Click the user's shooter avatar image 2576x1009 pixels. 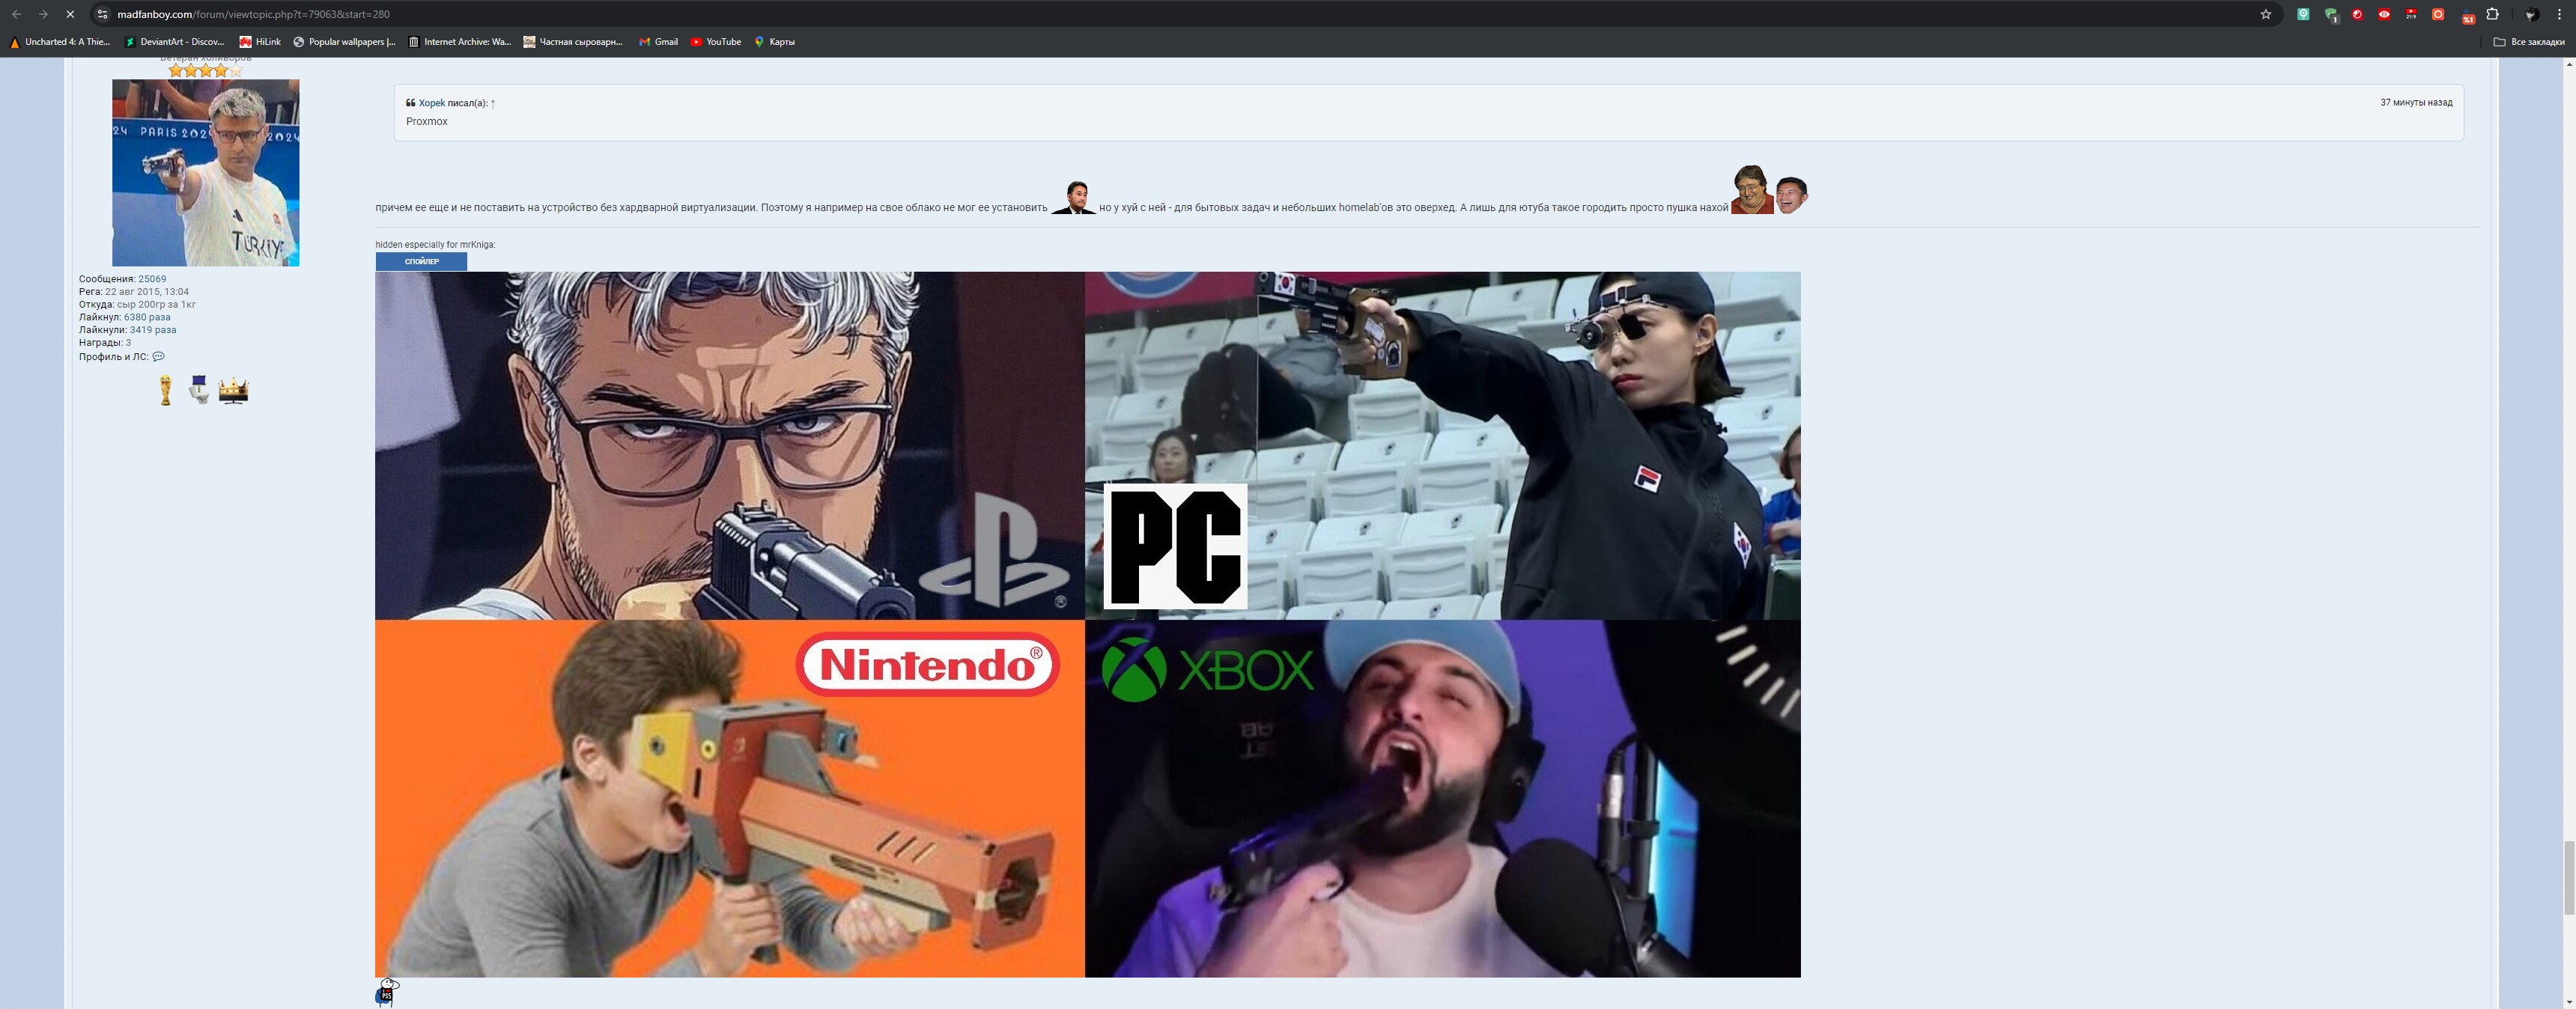pyautogui.click(x=205, y=172)
